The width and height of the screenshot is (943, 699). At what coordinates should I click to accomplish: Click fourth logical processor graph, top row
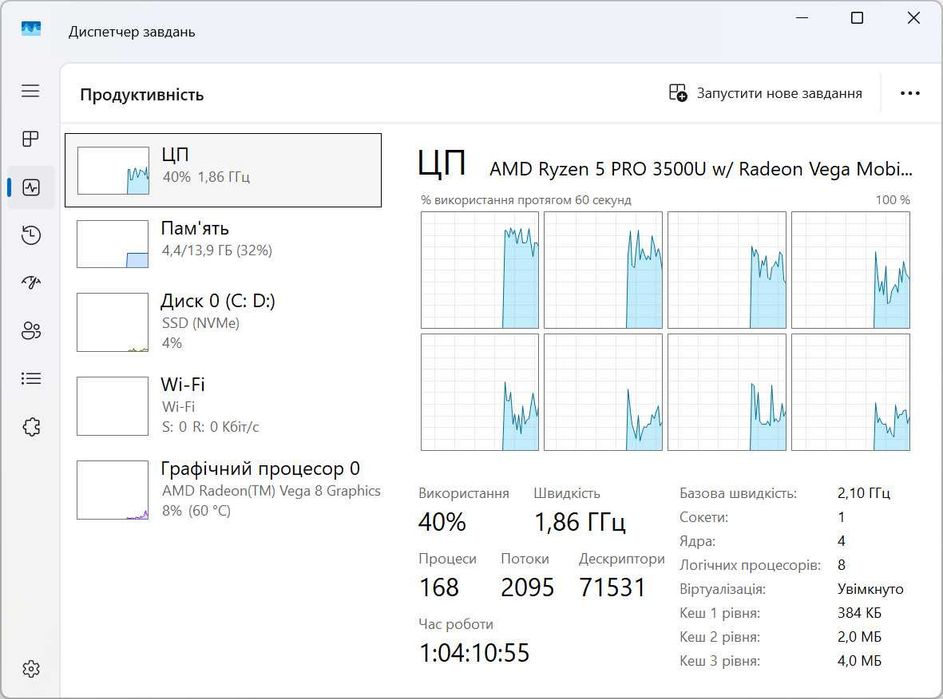tap(850, 269)
